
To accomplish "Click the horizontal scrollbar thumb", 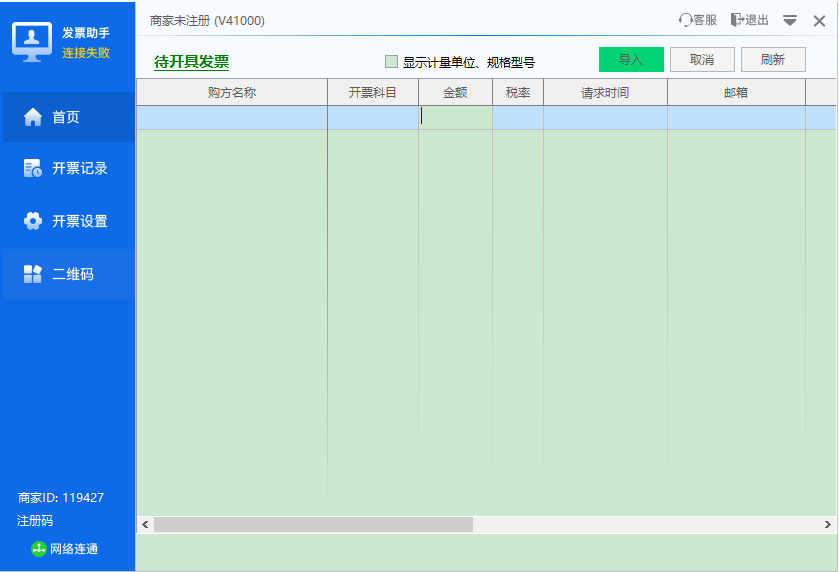I will (314, 524).
